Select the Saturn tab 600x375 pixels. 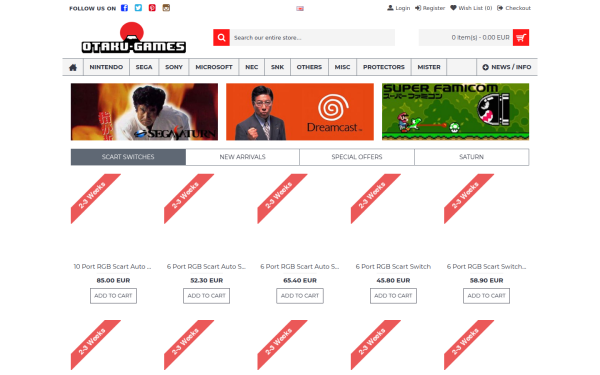471,157
